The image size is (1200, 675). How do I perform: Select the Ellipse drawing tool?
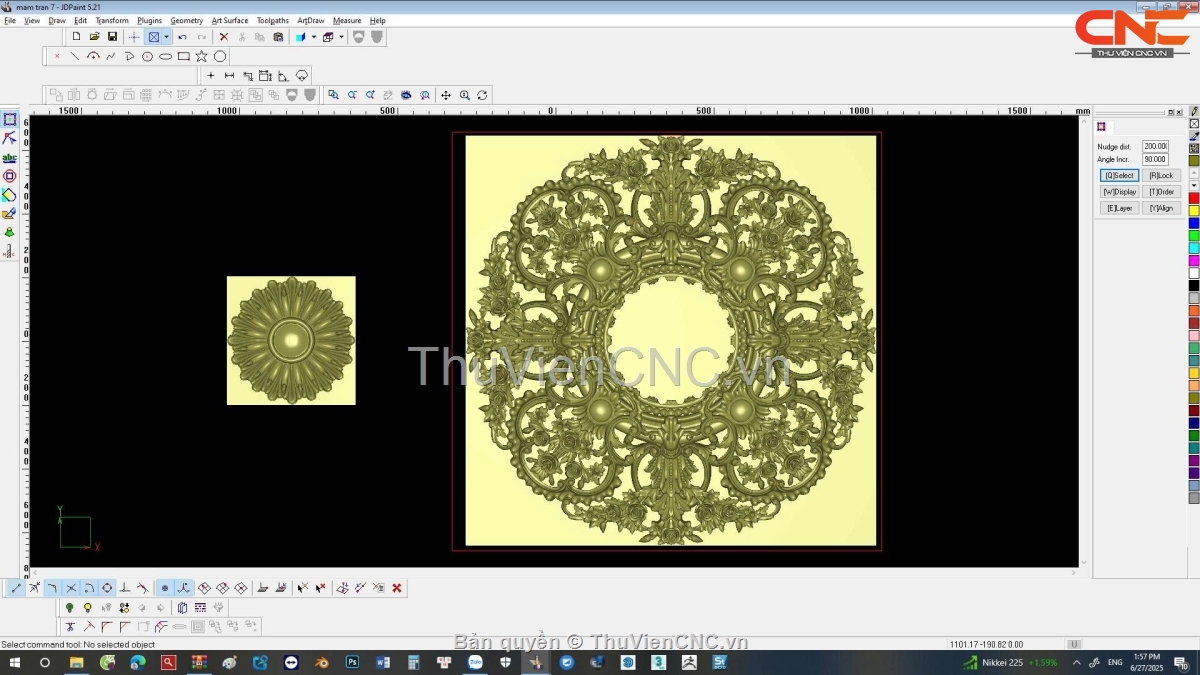click(x=165, y=56)
